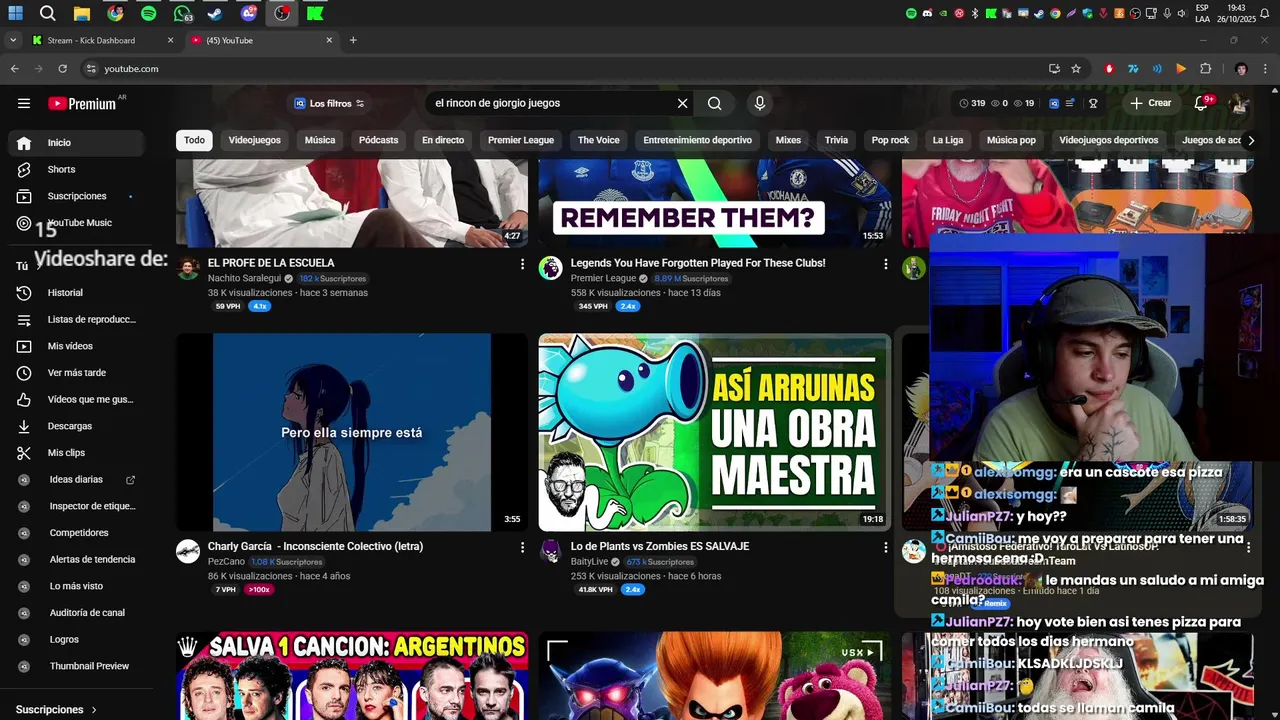Clear the search box with the X
The width and height of the screenshot is (1280, 720).
click(x=683, y=103)
